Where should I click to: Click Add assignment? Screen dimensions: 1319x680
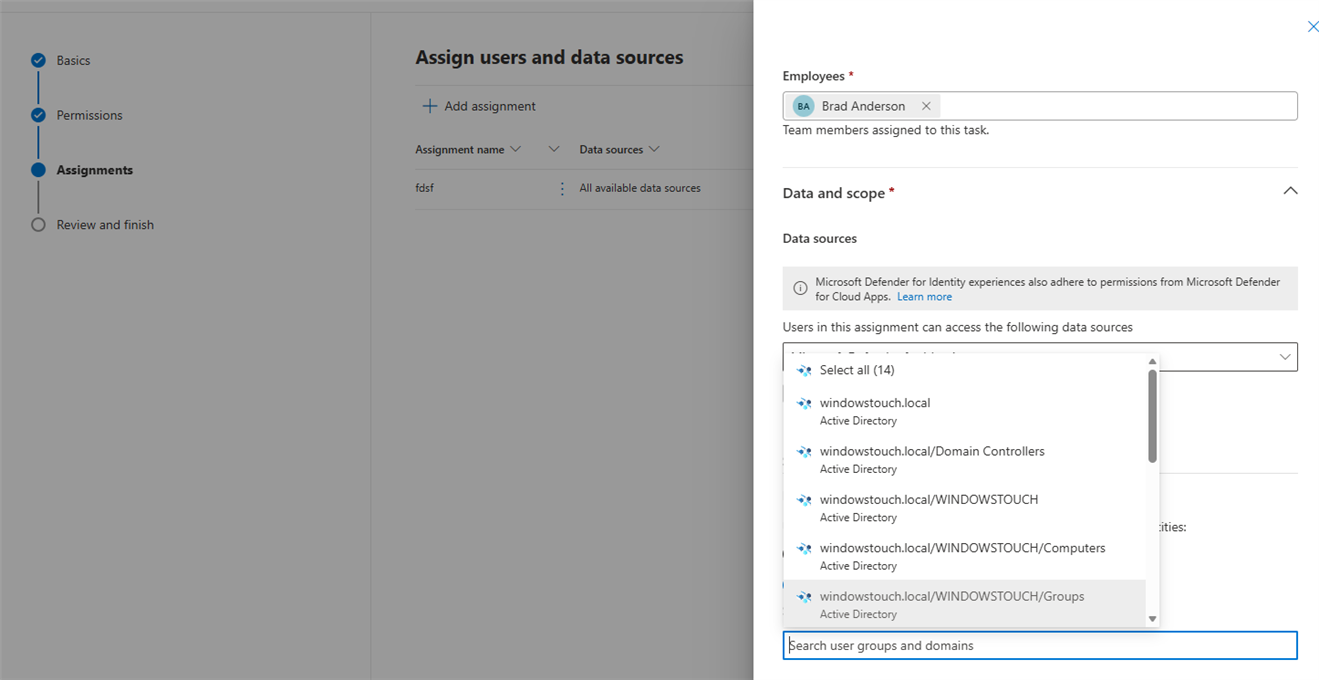coord(479,106)
